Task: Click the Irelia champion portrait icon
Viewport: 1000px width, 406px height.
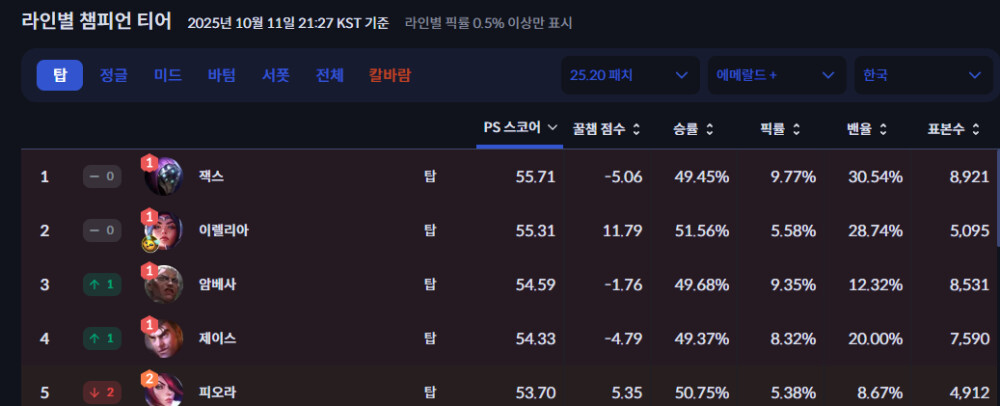Action: pos(163,231)
